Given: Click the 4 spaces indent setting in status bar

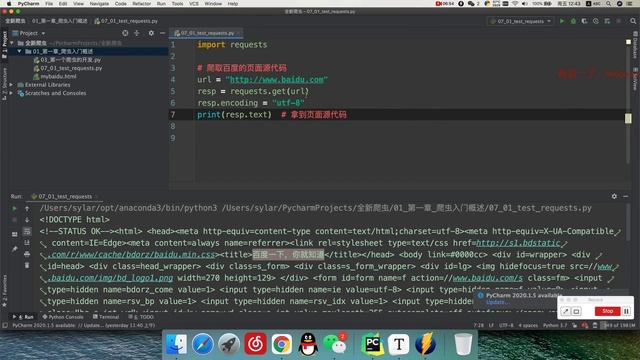Looking at the screenshot, I should 528,325.
